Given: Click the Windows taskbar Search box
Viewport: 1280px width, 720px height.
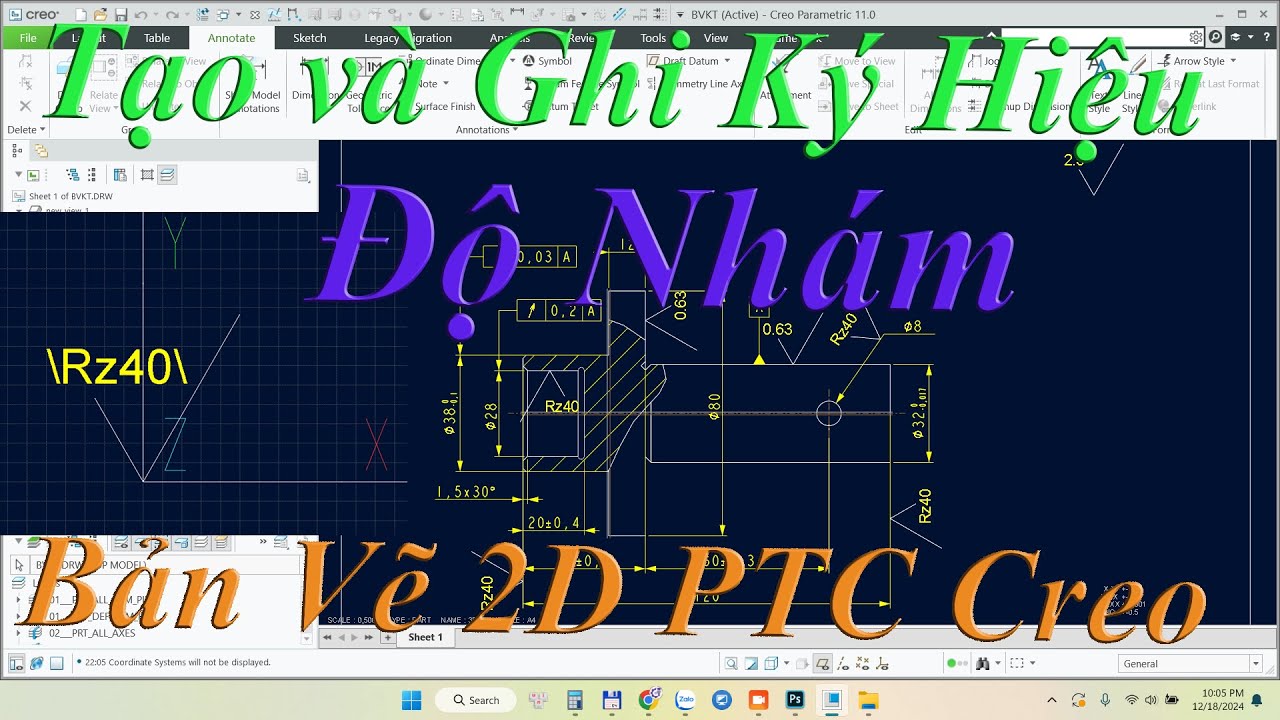Looking at the screenshot, I should 476,700.
